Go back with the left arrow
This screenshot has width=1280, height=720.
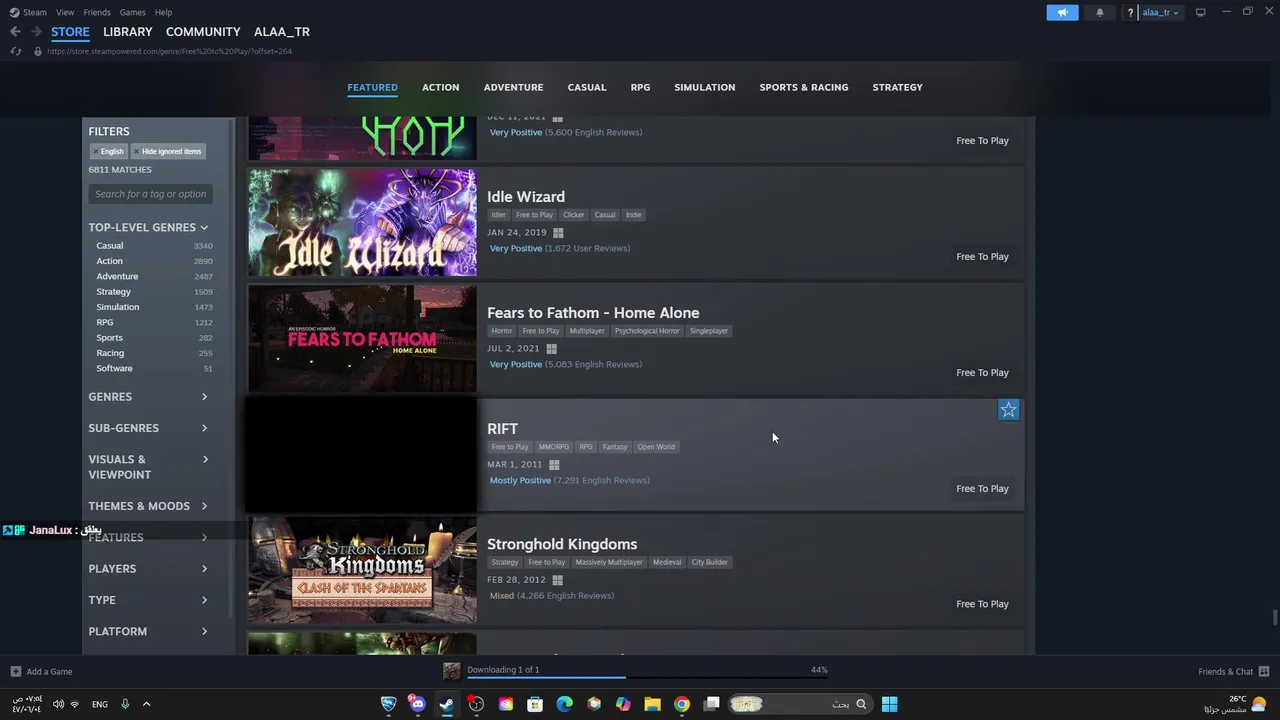click(x=15, y=32)
